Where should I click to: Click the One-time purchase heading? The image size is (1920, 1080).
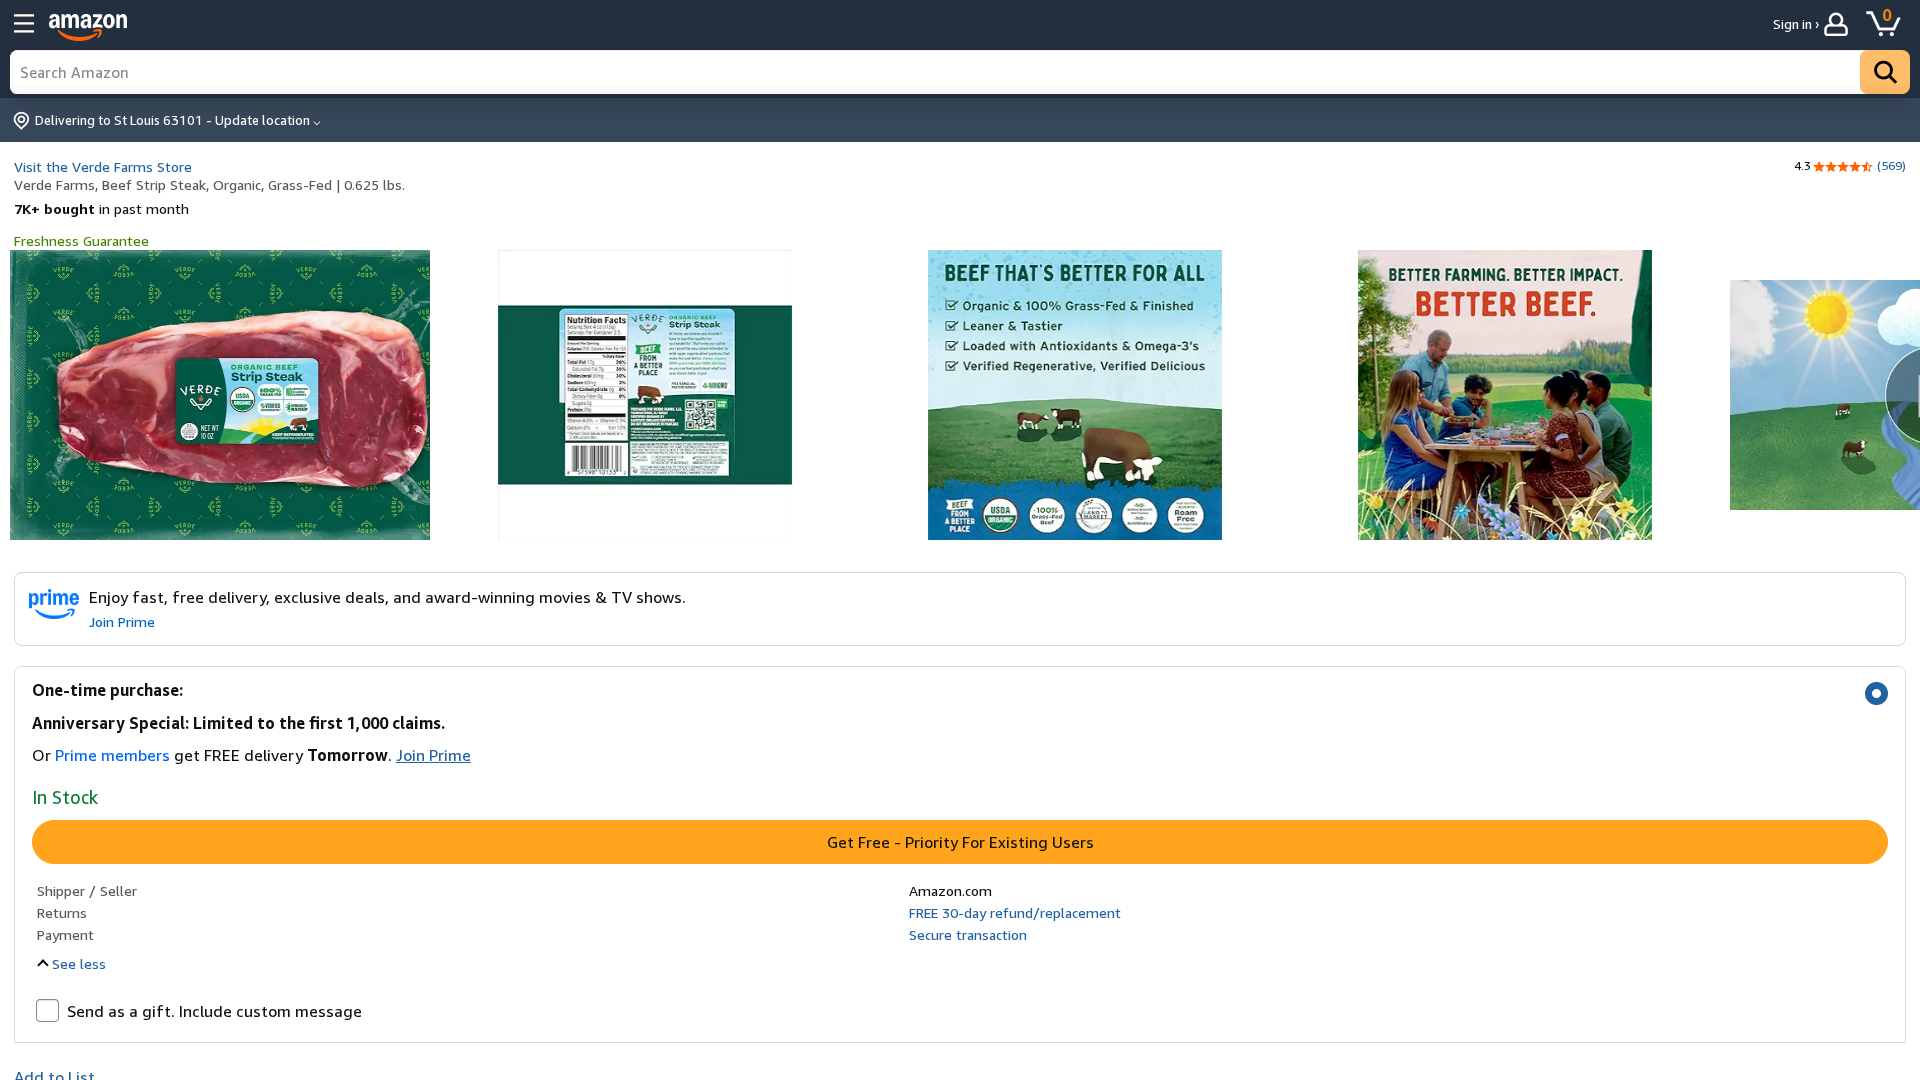[x=107, y=690]
